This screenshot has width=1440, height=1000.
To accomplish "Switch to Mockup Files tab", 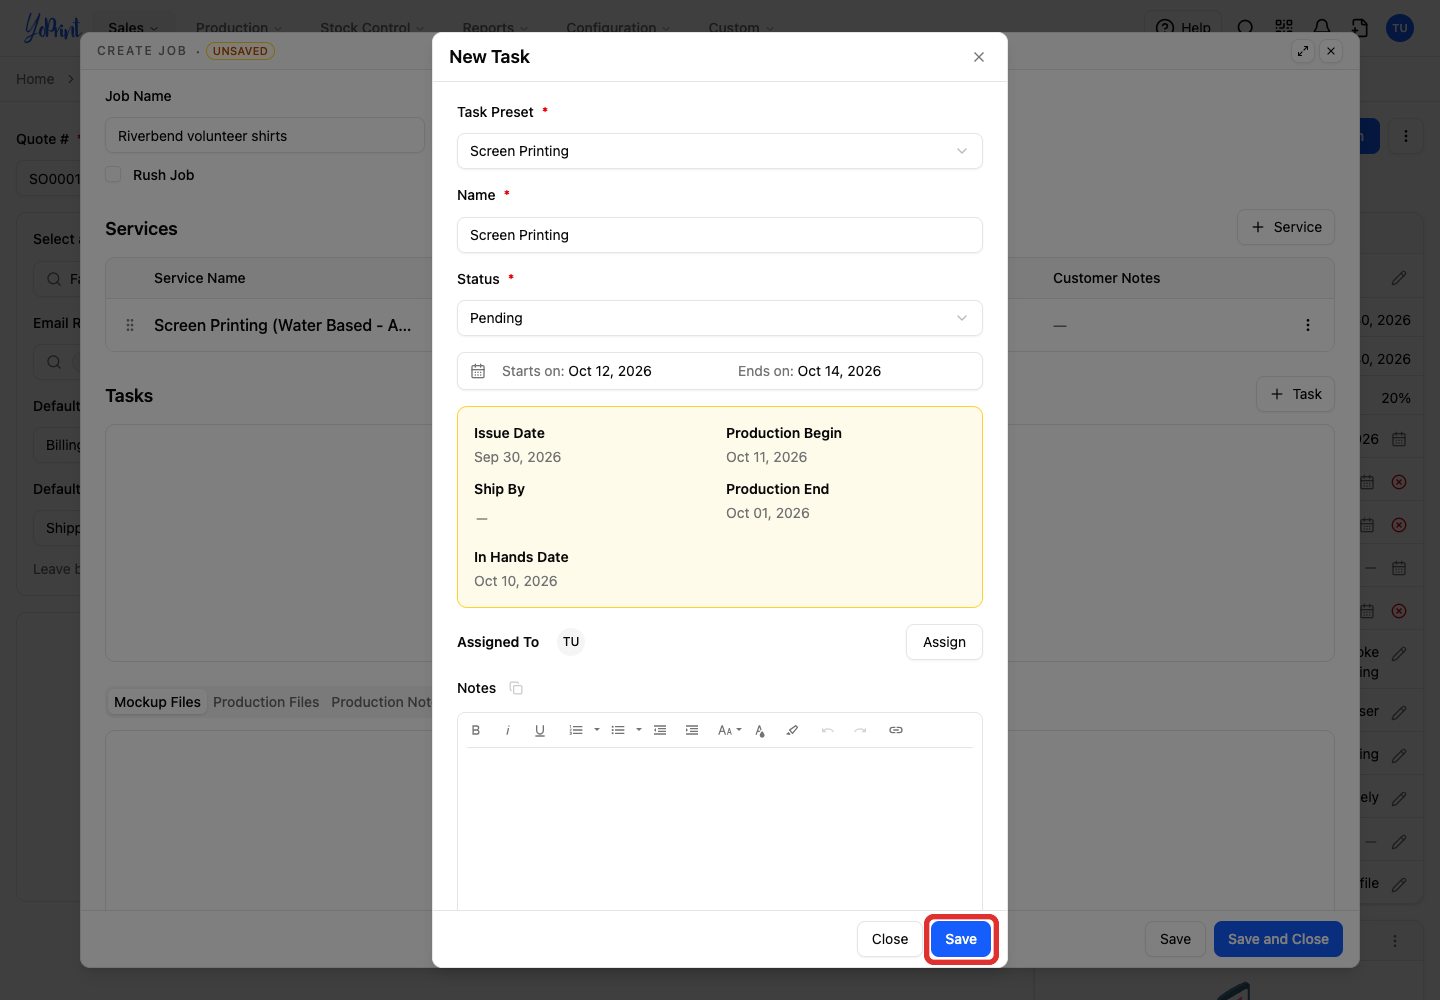I will [157, 702].
